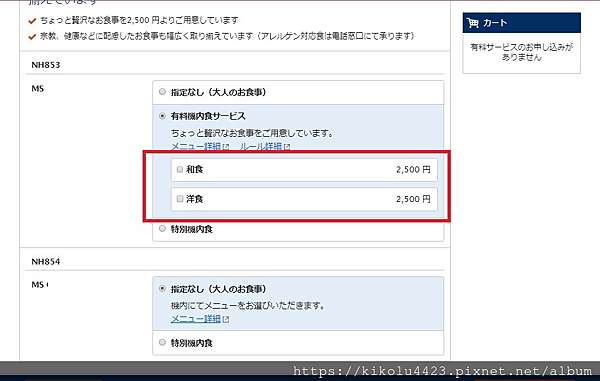Viewport: 600px width, 381px height.
Task: Click the NH854 flight heading
Action: click(x=46, y=262)
